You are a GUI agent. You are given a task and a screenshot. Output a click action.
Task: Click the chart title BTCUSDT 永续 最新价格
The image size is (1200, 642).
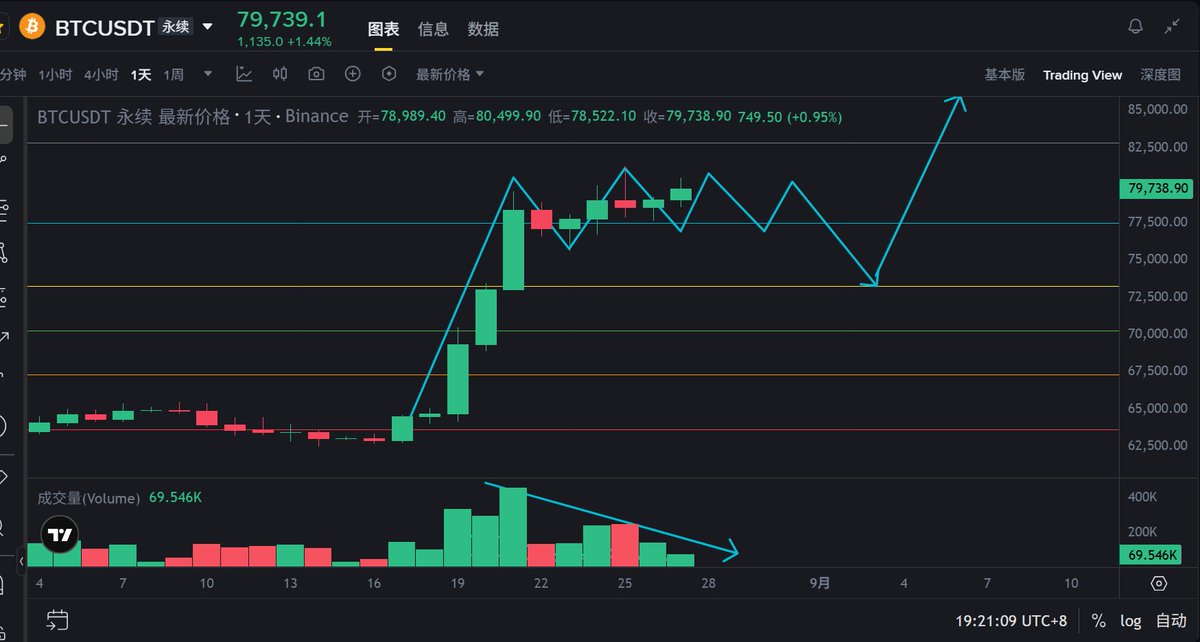click(x=133, y=117)
